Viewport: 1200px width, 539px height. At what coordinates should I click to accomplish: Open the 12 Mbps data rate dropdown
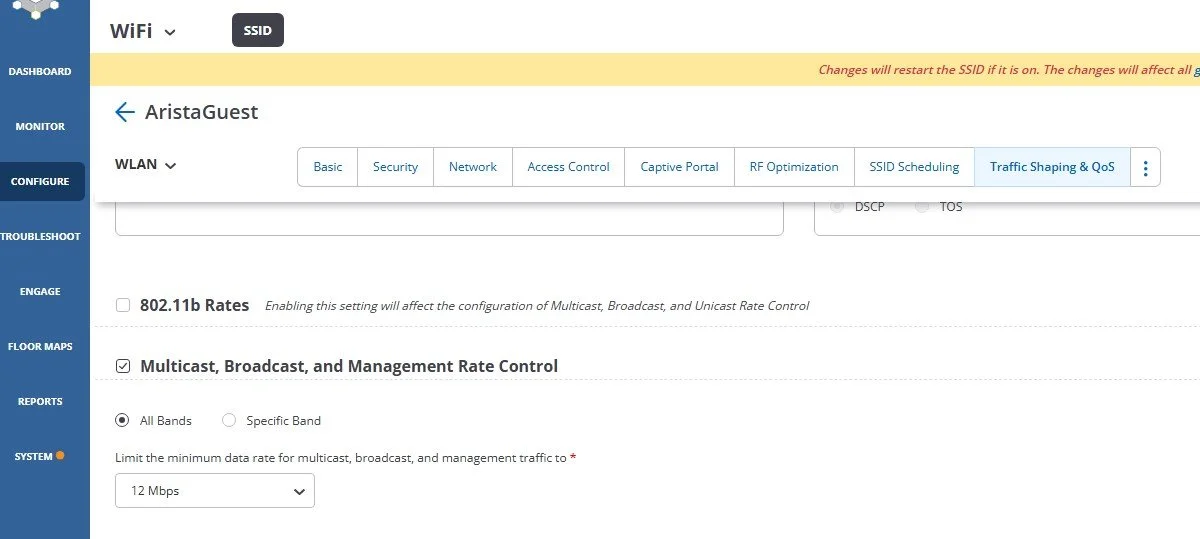coord(215,491)
